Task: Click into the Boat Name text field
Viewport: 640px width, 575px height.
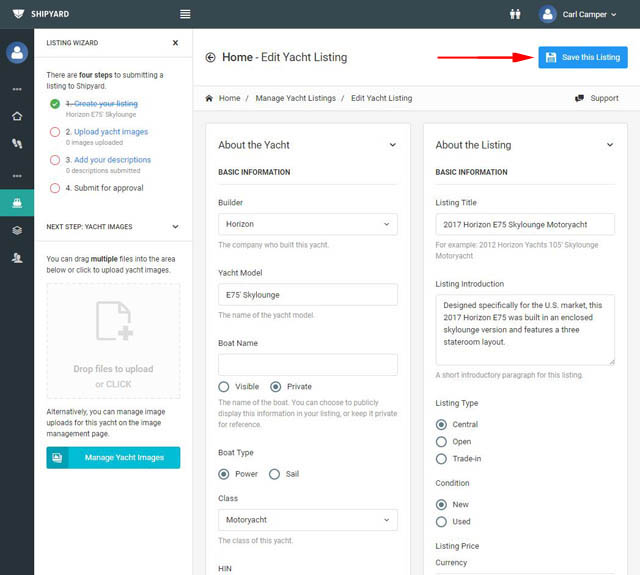Action: 307,365
